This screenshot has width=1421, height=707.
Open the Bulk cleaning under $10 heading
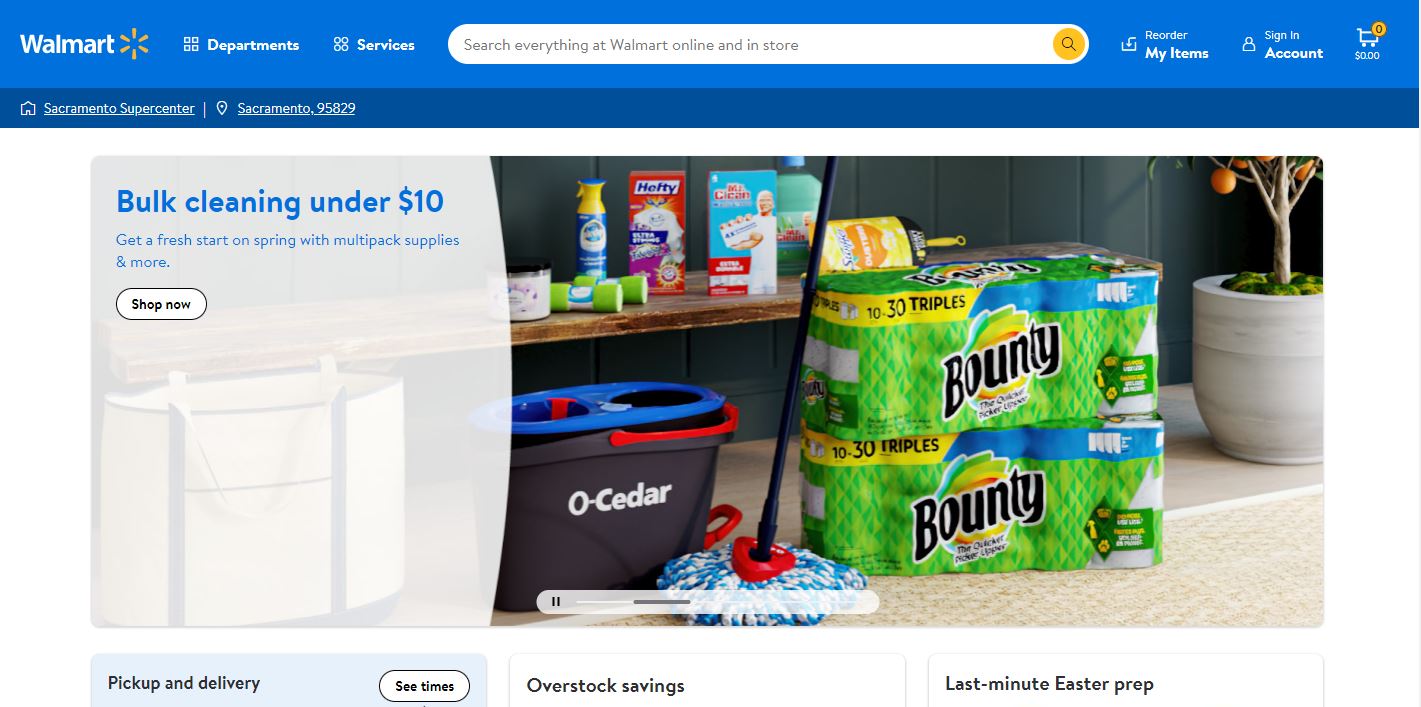click(x=280, y=201)
